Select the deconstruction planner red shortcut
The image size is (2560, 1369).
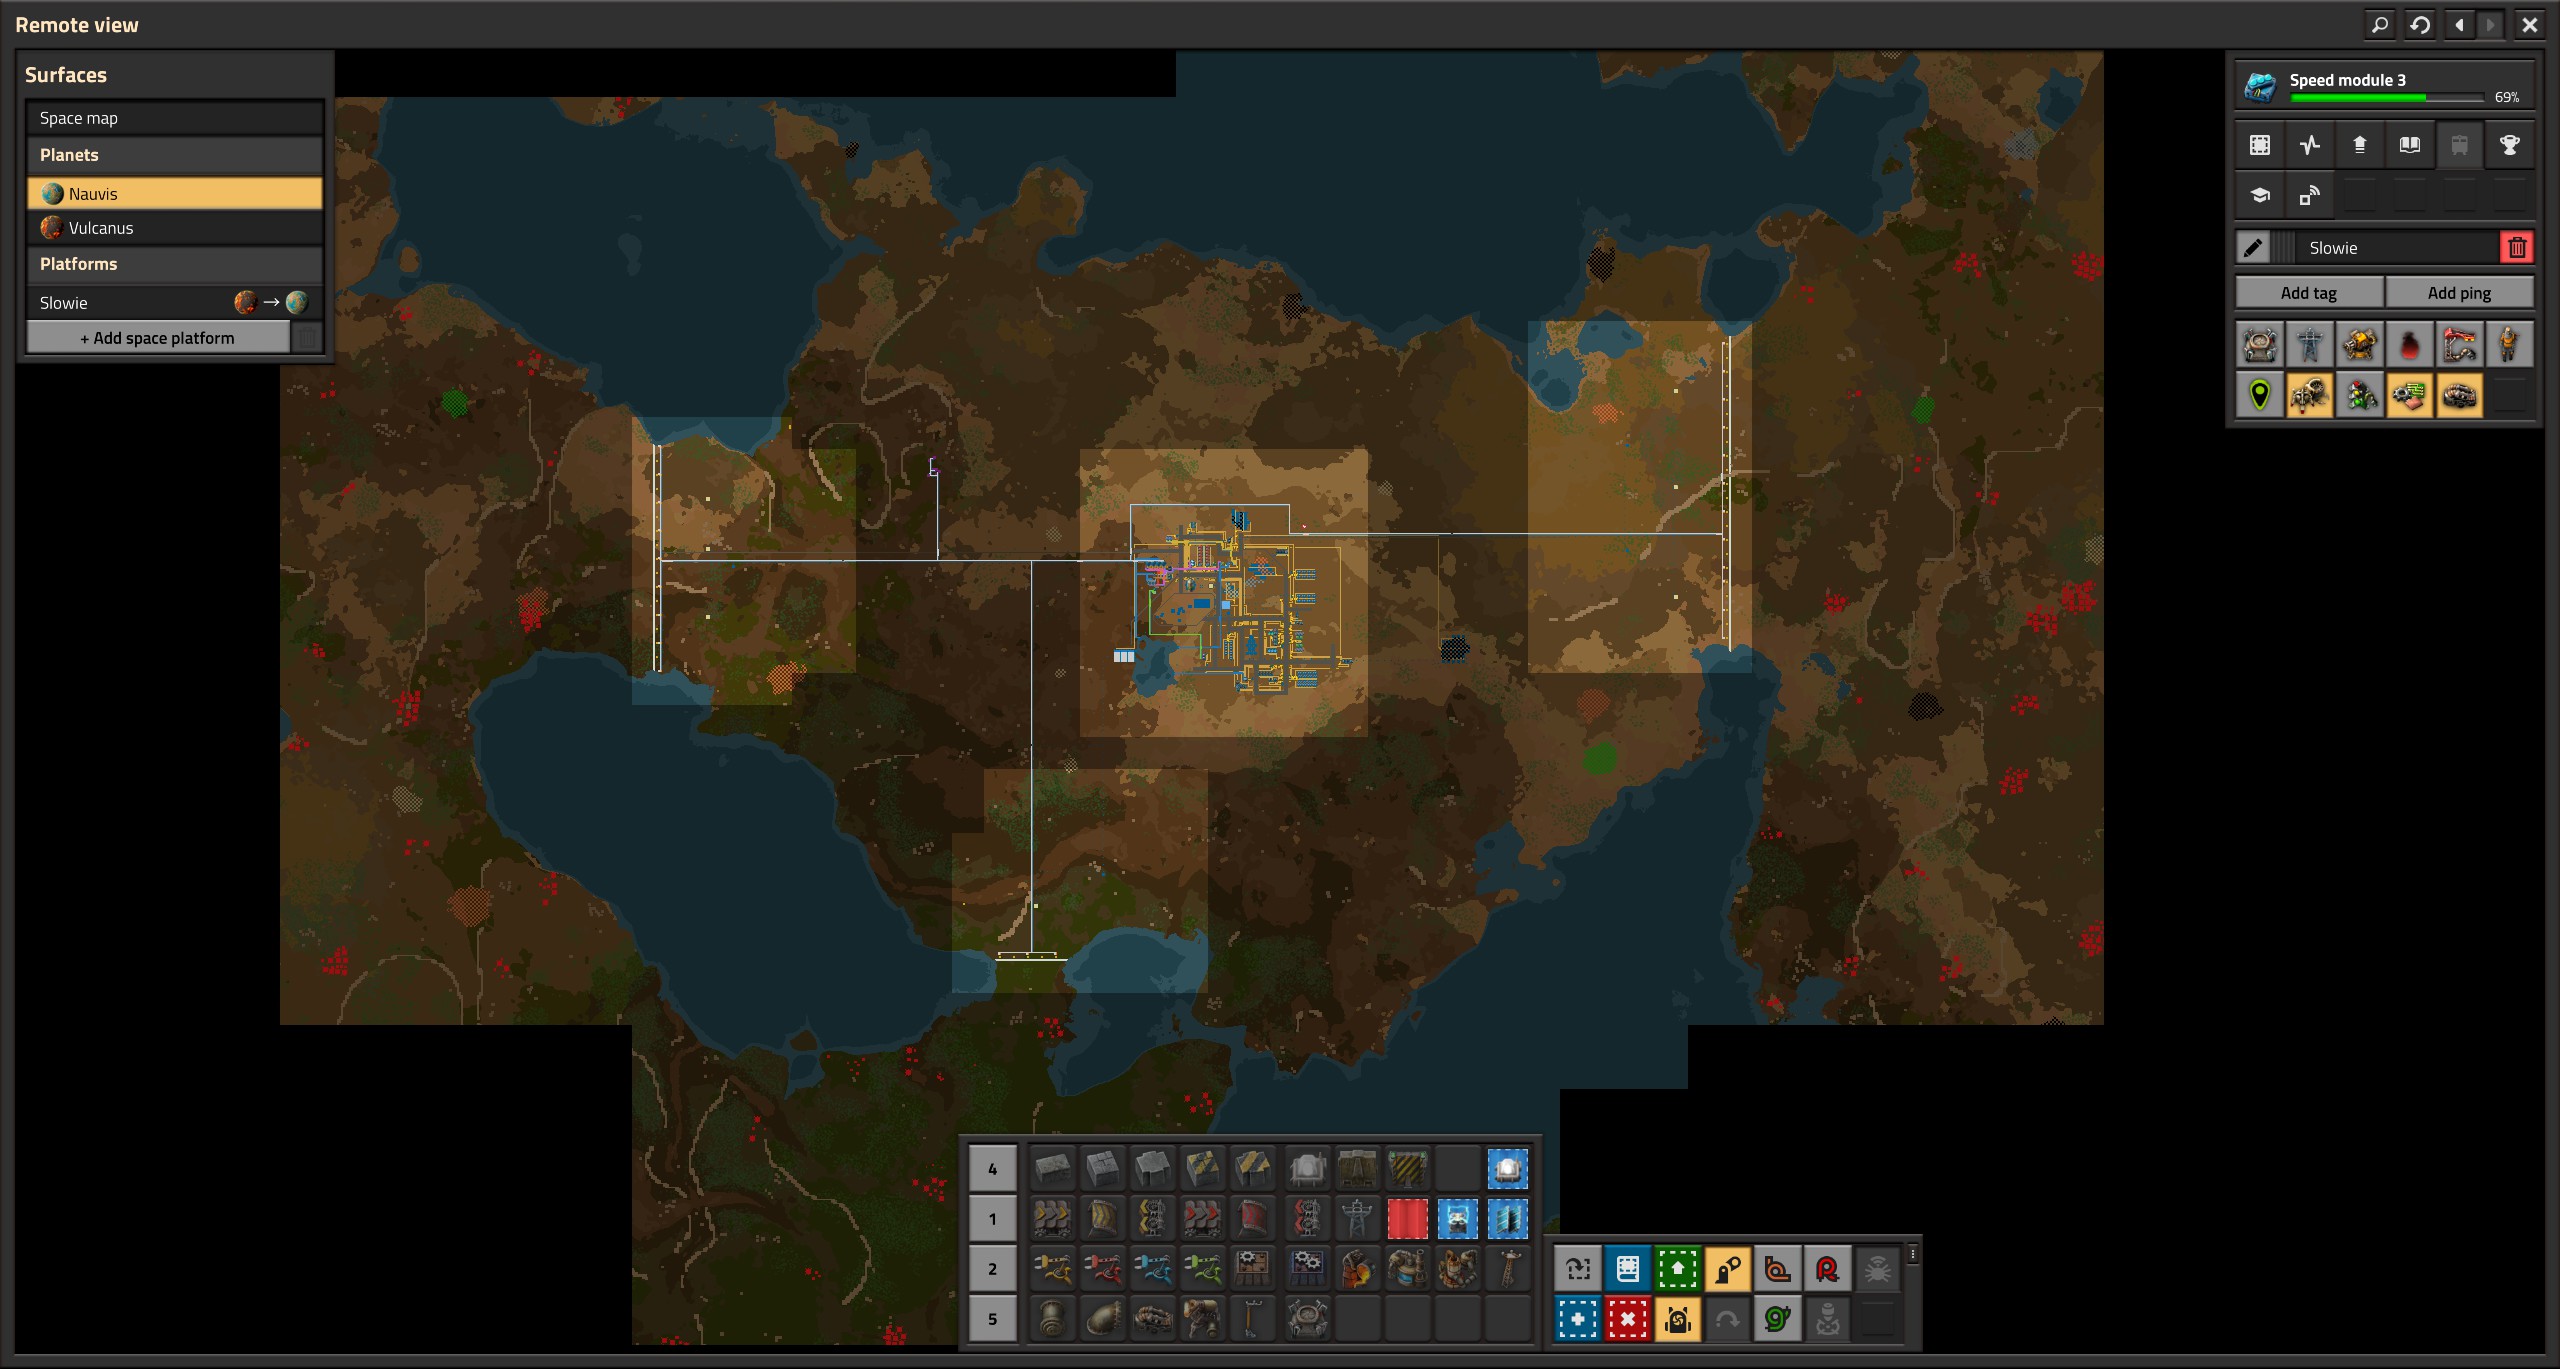(1627, 1320)
